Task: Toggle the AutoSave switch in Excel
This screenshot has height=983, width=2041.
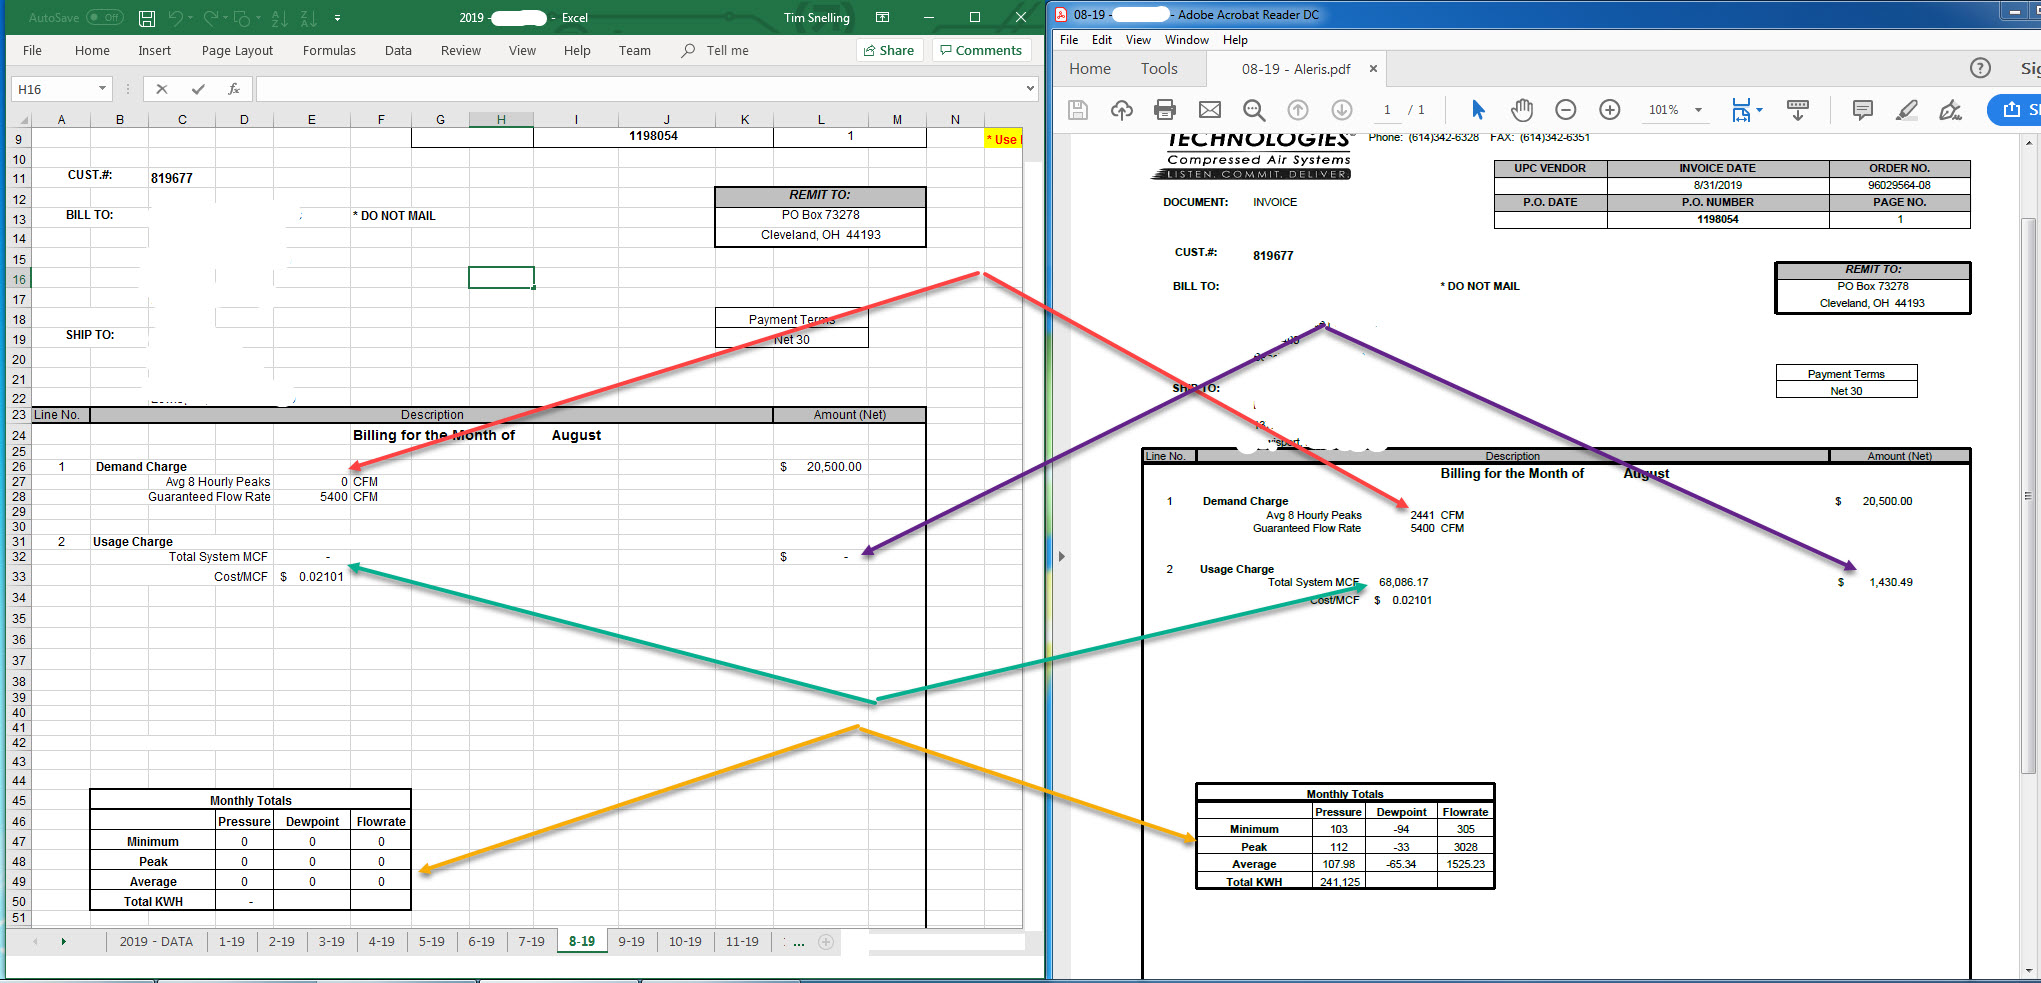Action: click(x=104, y=18)
